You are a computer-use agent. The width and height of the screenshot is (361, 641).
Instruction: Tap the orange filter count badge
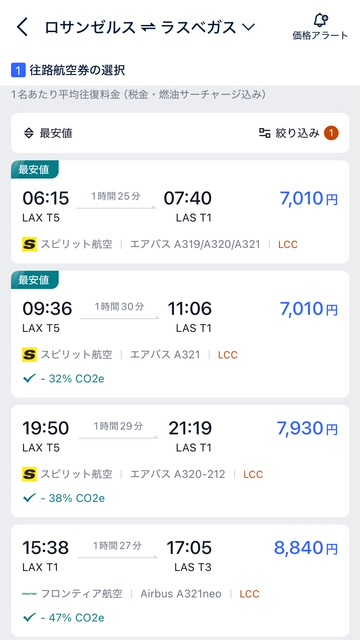(x=332, y=133)
